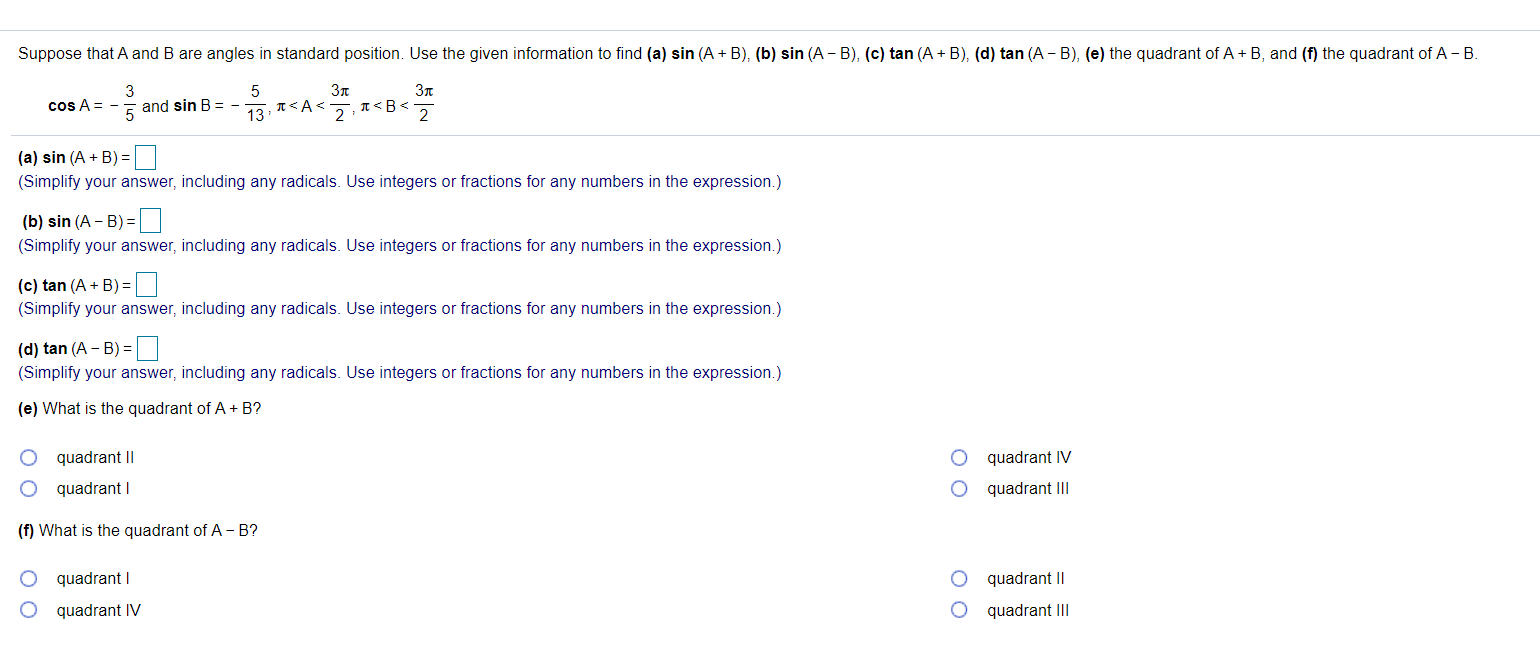Select quadrant III for part (f)
Viewport: 1540px width, 652px height.
coord(959,609)
